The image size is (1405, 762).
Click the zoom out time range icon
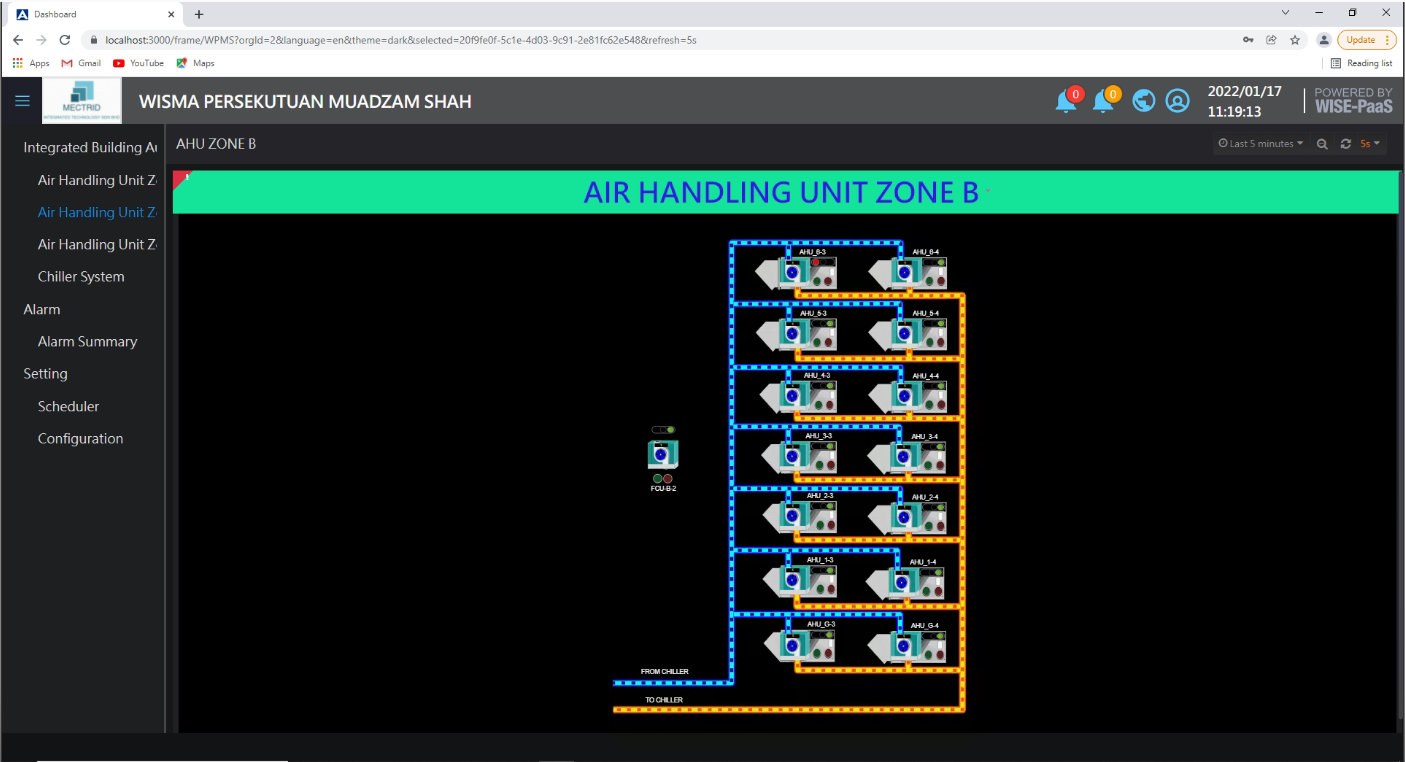point(1322,144)
